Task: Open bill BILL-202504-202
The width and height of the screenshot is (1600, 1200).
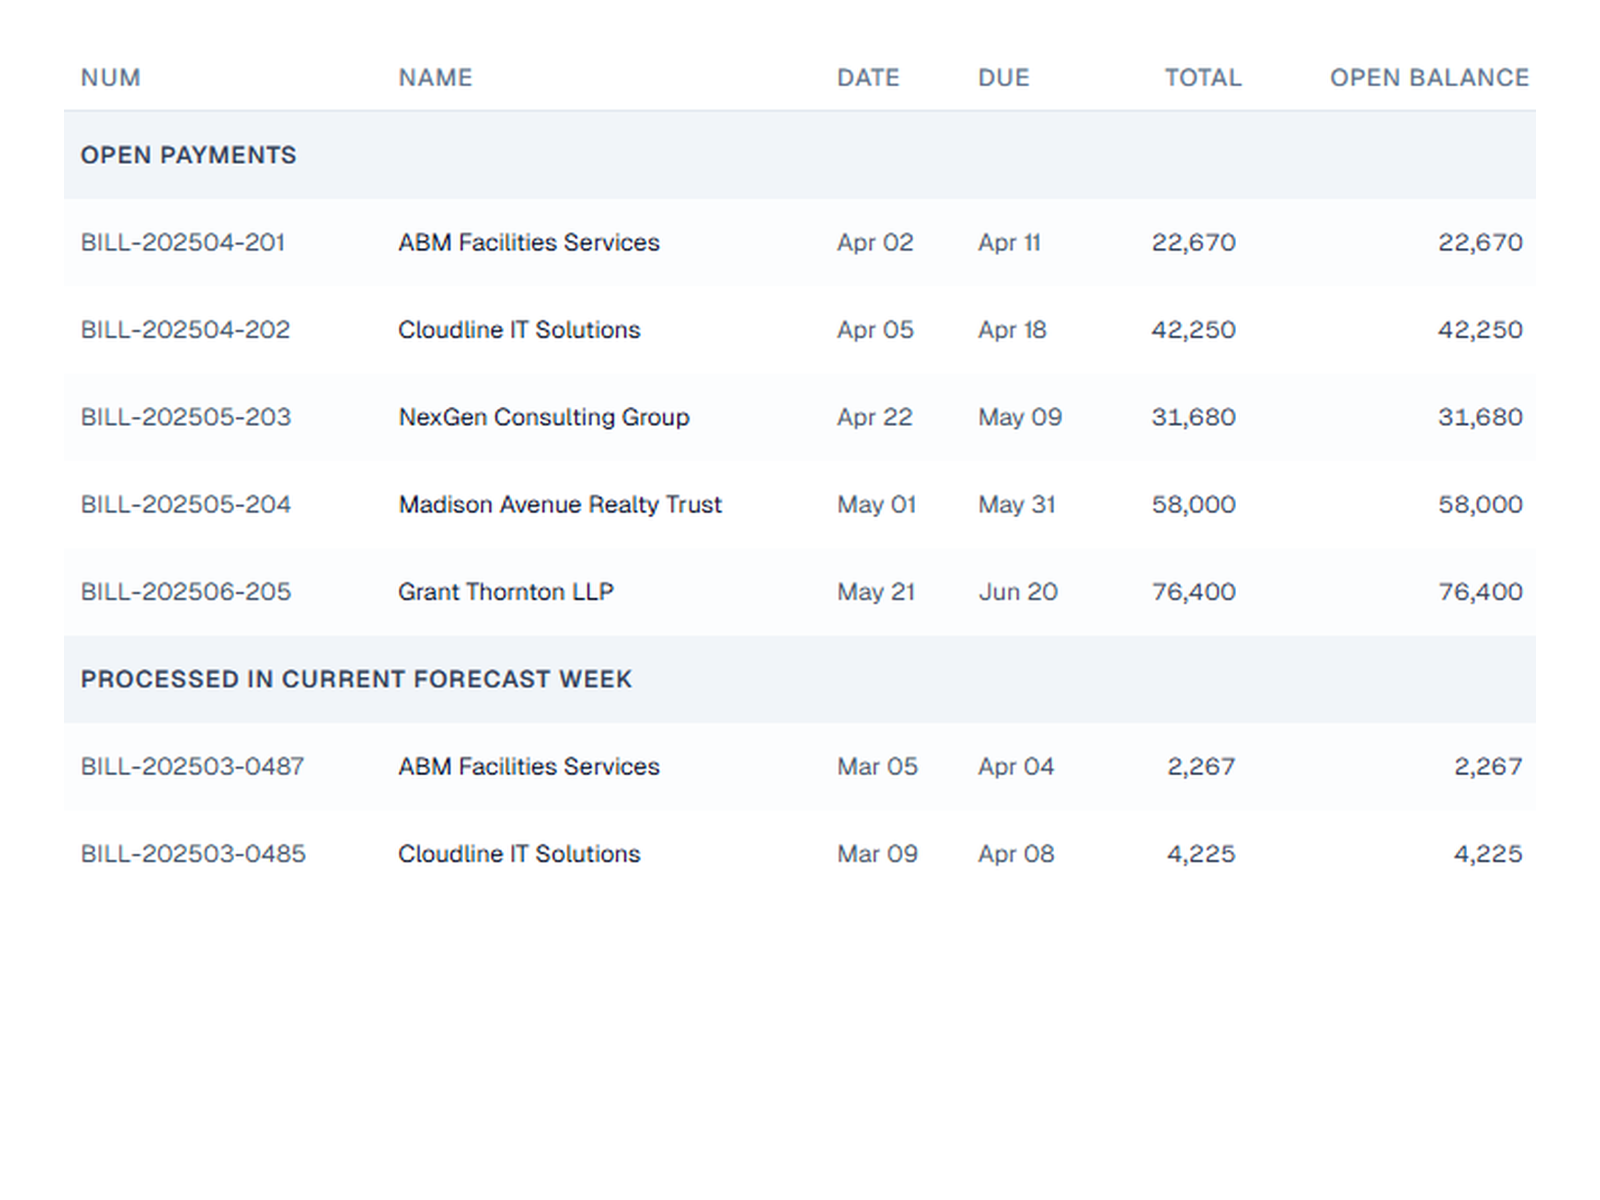Action: coord(185,330)
